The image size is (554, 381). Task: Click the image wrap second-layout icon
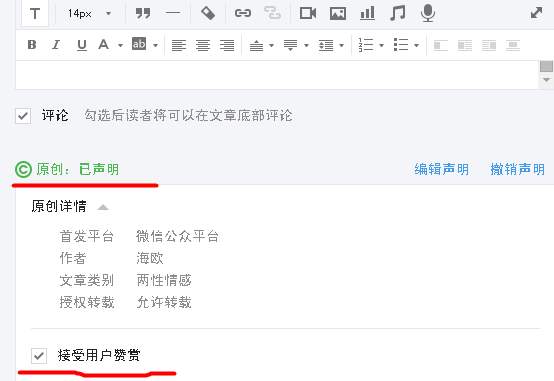pyautogui.click(x=465, y=45)
